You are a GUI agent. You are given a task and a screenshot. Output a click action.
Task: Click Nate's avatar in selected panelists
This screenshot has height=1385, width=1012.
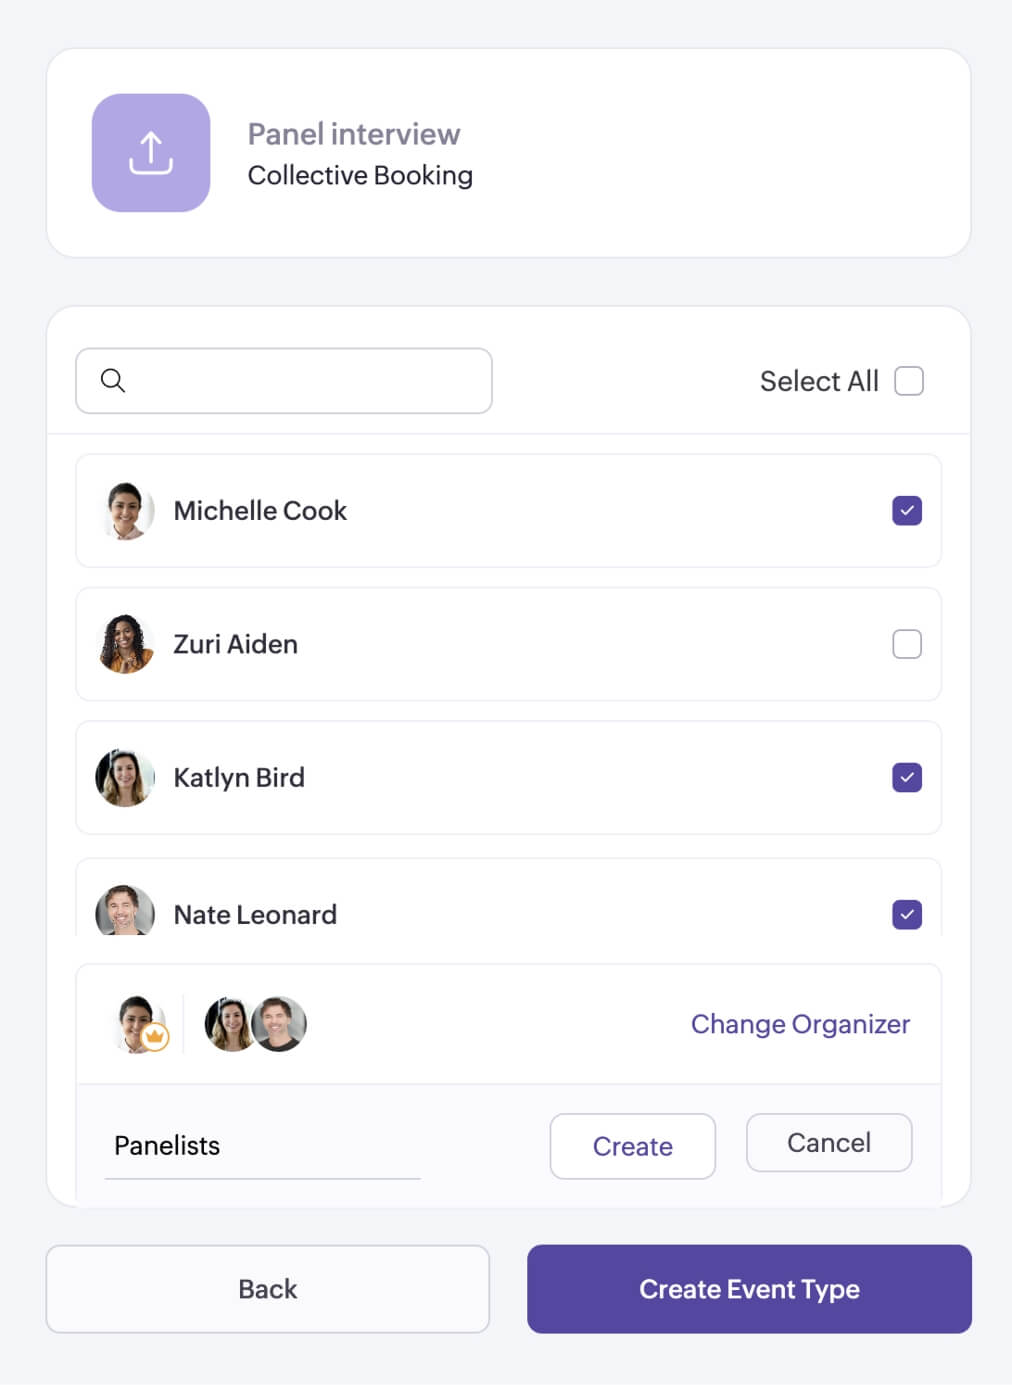[x=281, y=1024]
